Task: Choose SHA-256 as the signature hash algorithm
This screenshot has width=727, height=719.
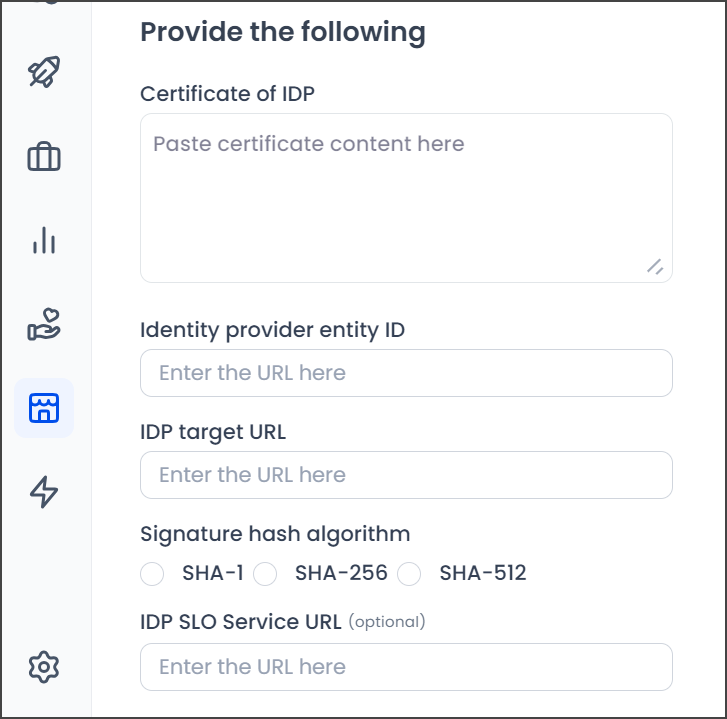Action: point(265,574)
